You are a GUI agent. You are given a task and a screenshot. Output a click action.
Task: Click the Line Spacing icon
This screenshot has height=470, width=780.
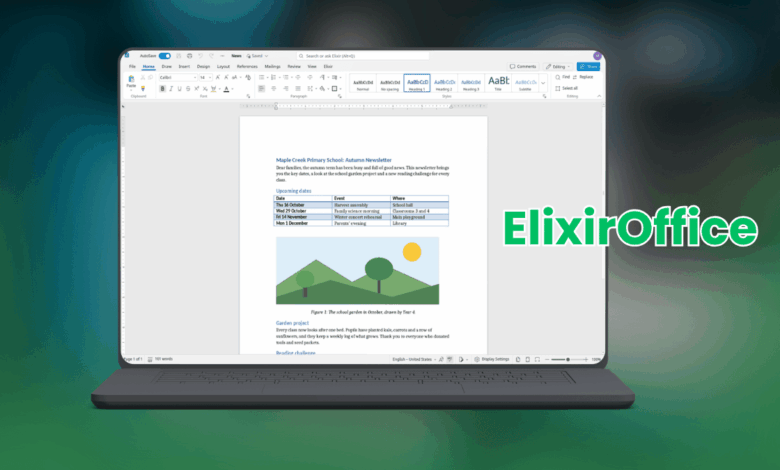point(310,89)
